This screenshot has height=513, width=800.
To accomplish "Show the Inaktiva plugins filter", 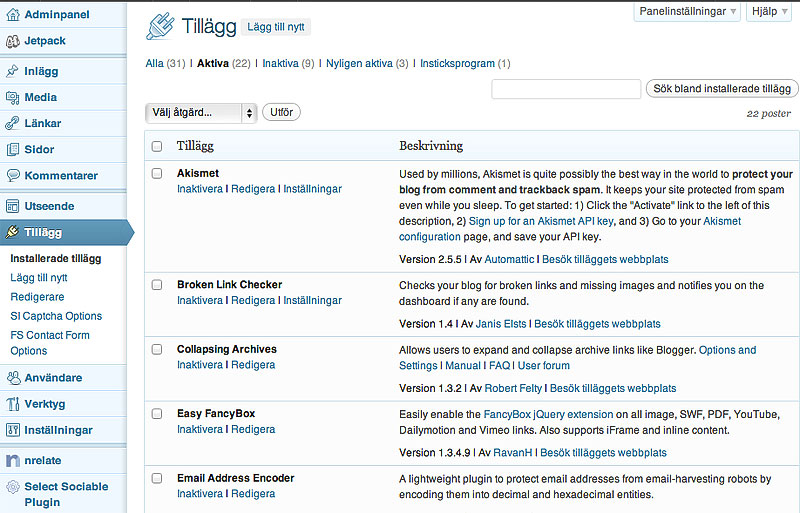I will 280,63.
